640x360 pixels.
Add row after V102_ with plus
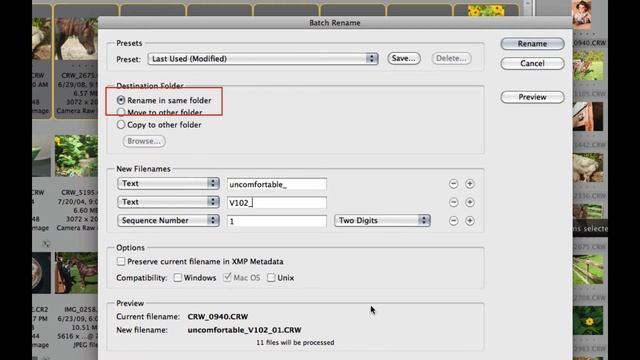coord(470,202)
